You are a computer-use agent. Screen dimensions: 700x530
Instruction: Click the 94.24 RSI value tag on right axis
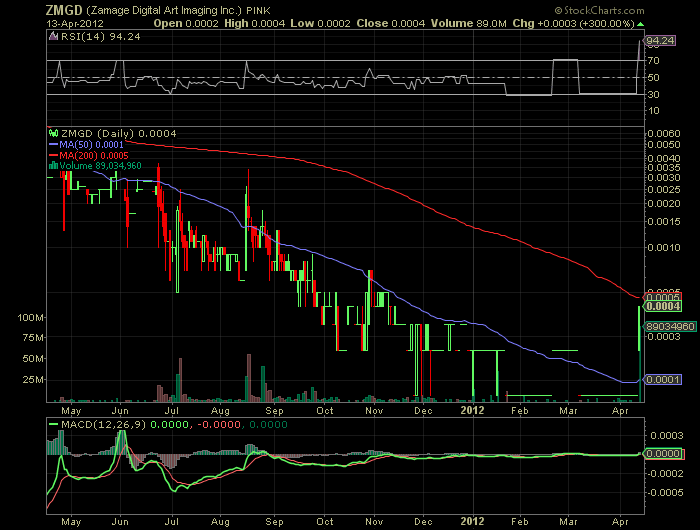pos(660,41)
